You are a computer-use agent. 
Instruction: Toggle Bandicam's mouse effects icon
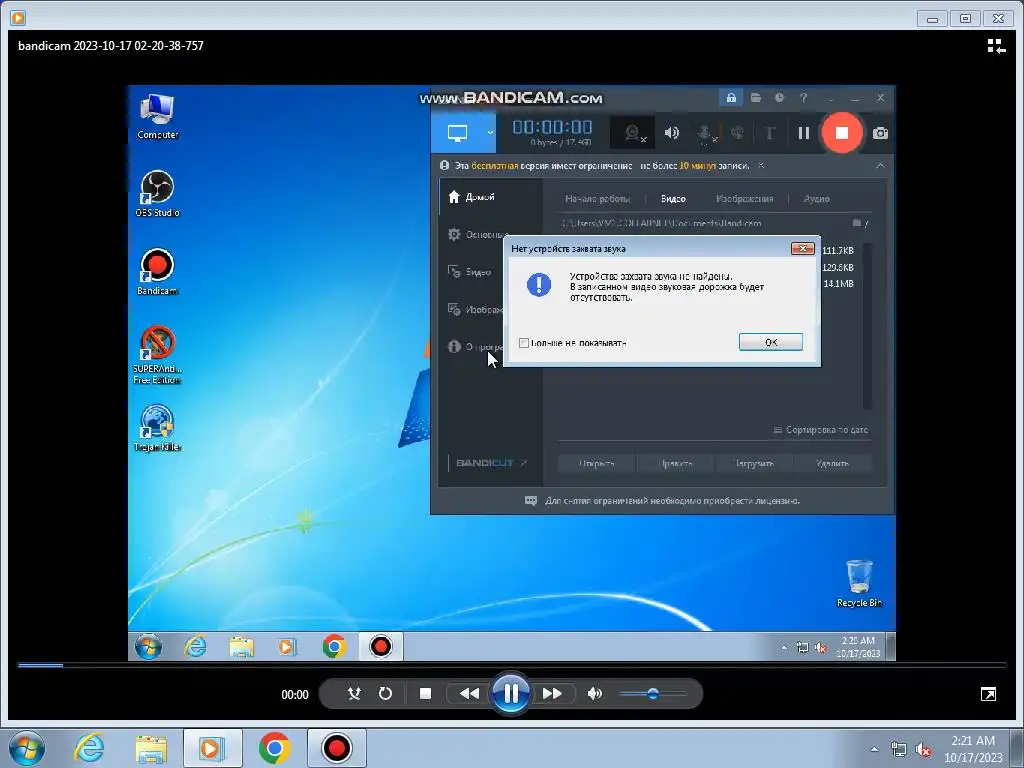click(x=737, y=133)
